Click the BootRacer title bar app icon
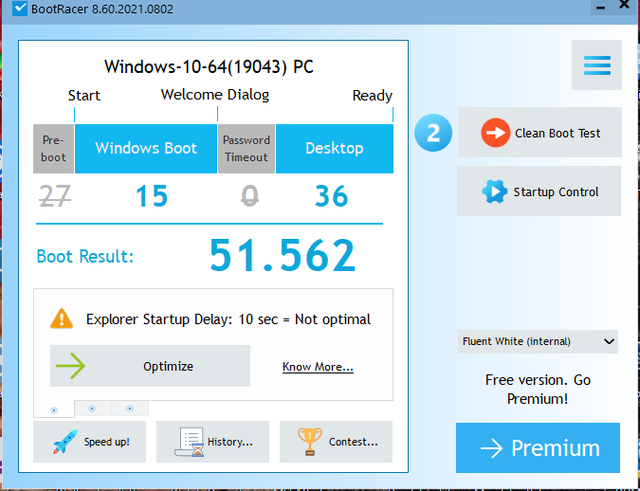The height and width of the screenshot is (491, 640). (x=20, y=9)
